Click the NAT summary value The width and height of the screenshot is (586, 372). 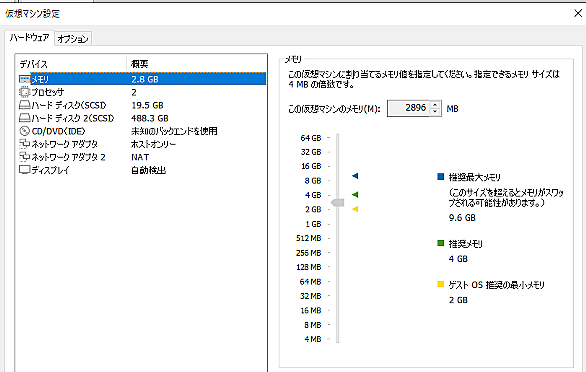tap(140, 157)
